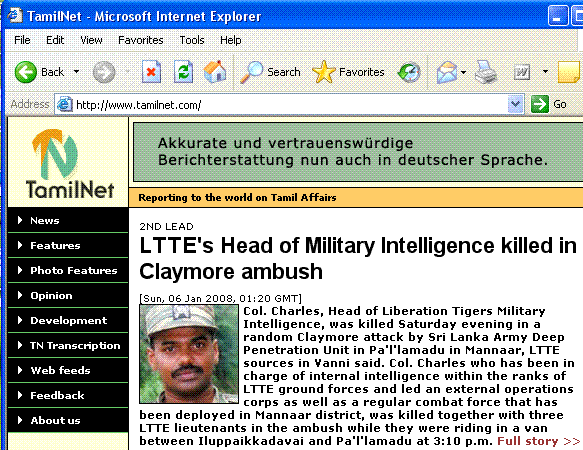Print the page with printer icon
Screen dimensions: 583x450
(x=485, y=72)
